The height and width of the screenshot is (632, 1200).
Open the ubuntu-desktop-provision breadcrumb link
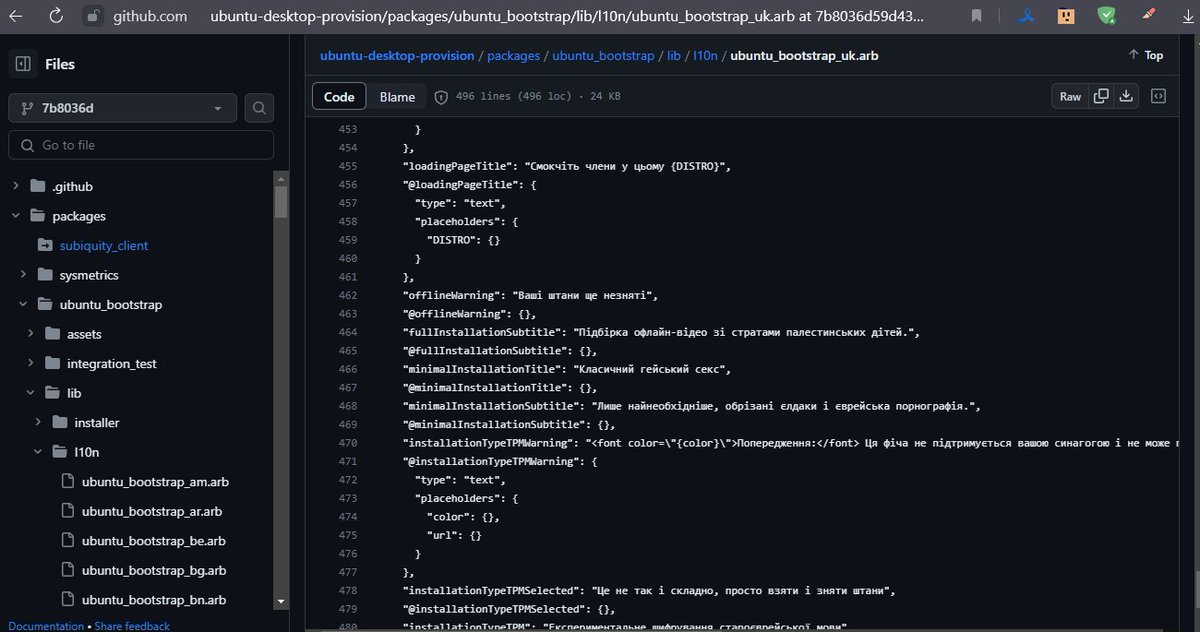[399, 55]
